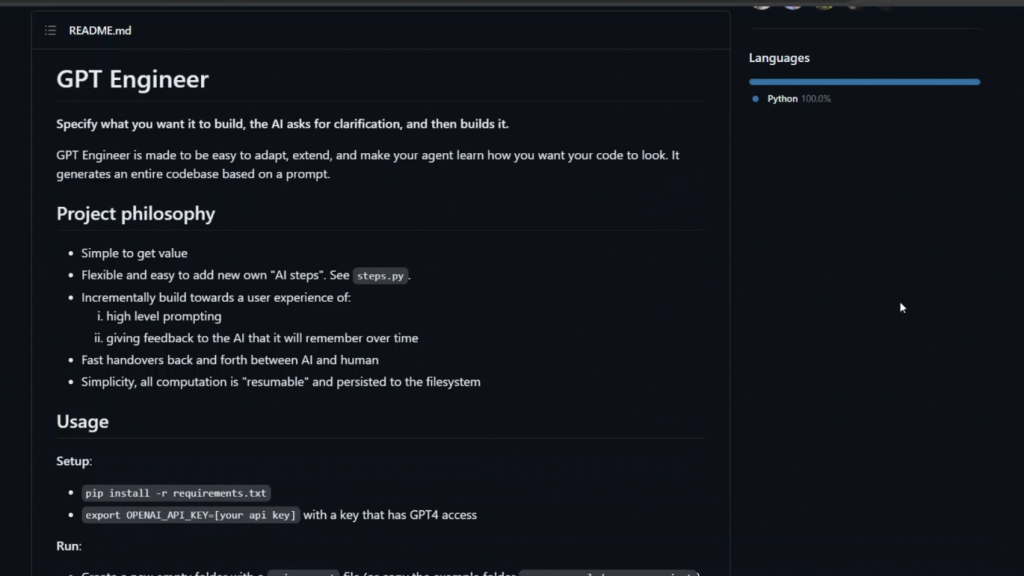Screen dimensions: 1024x576
Task: Jump to the Project philosophy heading
Action: tap(135, 214)
